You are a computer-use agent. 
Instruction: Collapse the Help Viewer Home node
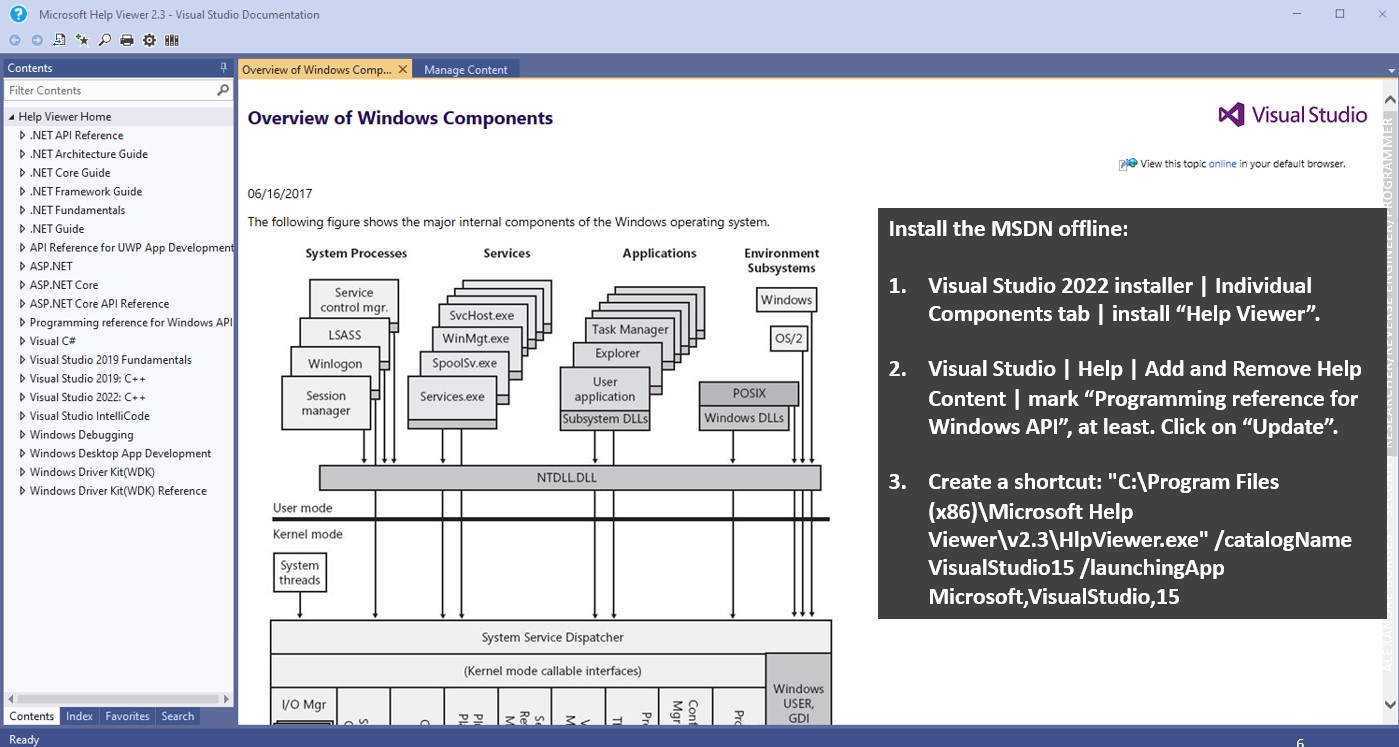(x=11, y=117)
